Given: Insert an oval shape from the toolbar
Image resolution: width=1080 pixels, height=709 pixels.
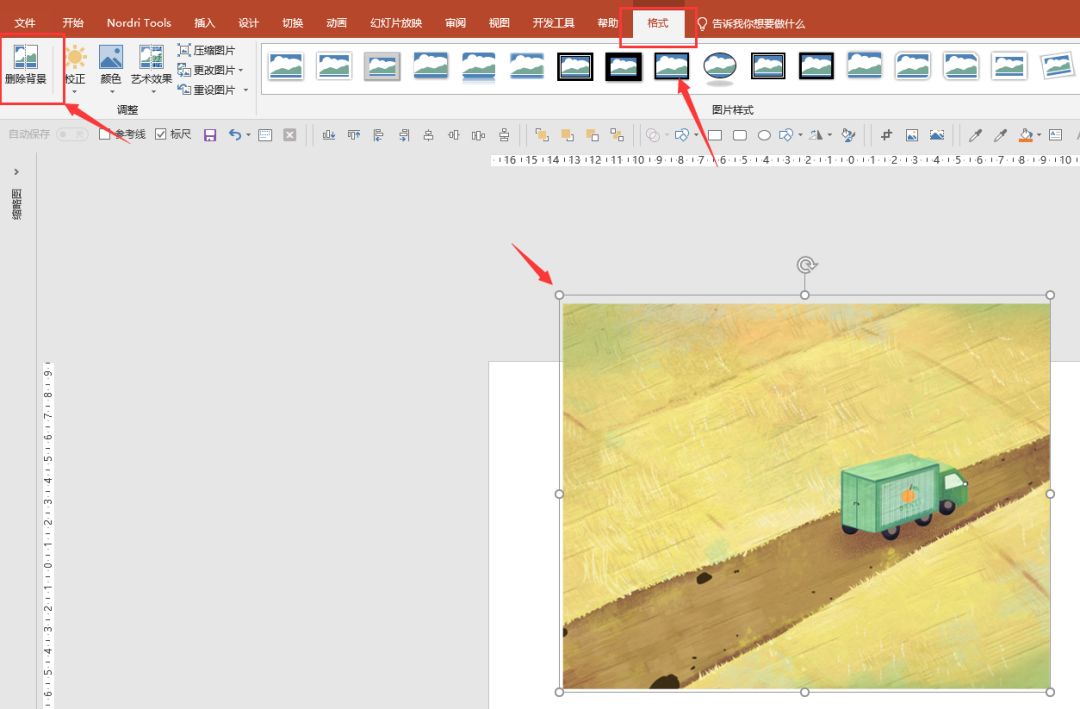Looking at the screenshot, I should tap(764, 135).
